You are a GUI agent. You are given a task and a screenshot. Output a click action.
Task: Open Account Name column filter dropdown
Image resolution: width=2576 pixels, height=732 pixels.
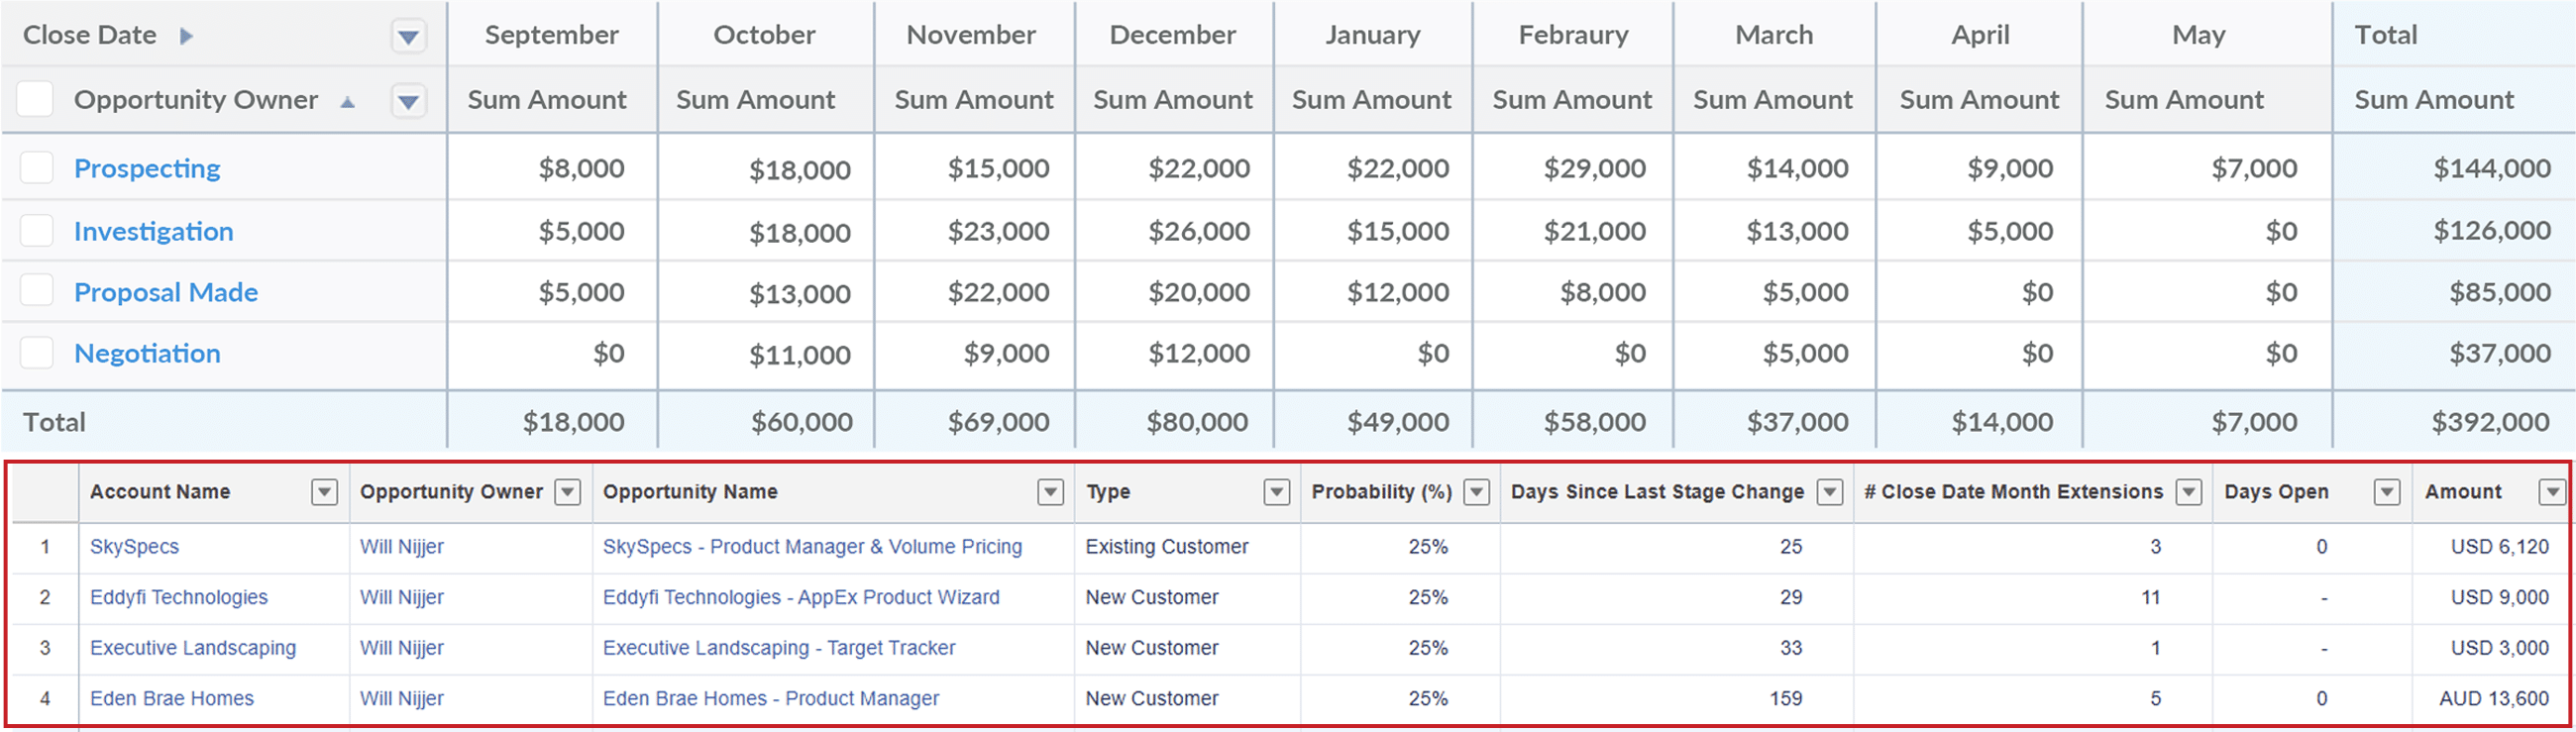pyautogui.click(x=324, y=492)
